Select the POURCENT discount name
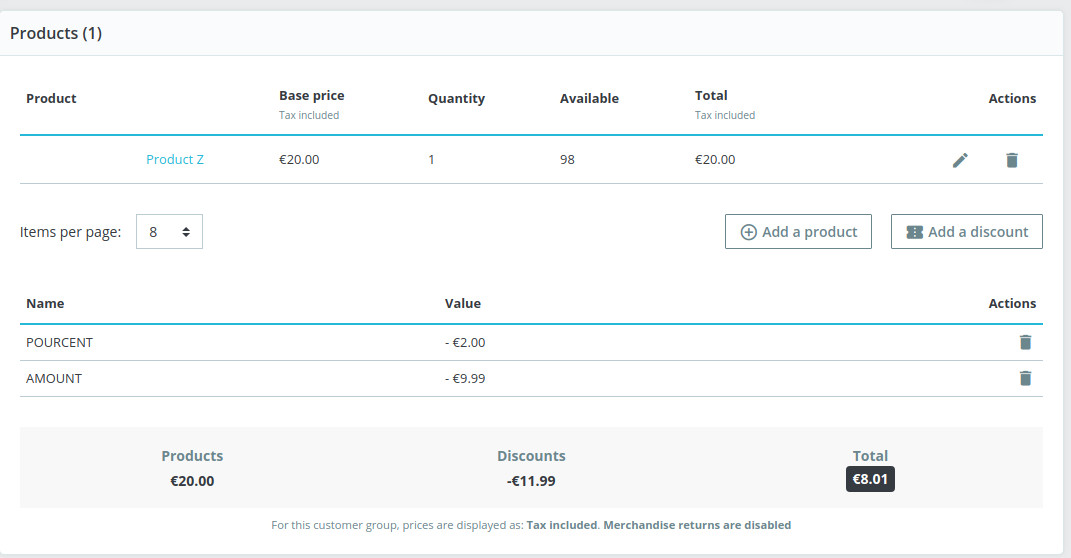1071x558 pixels. (x=59, y=342)
